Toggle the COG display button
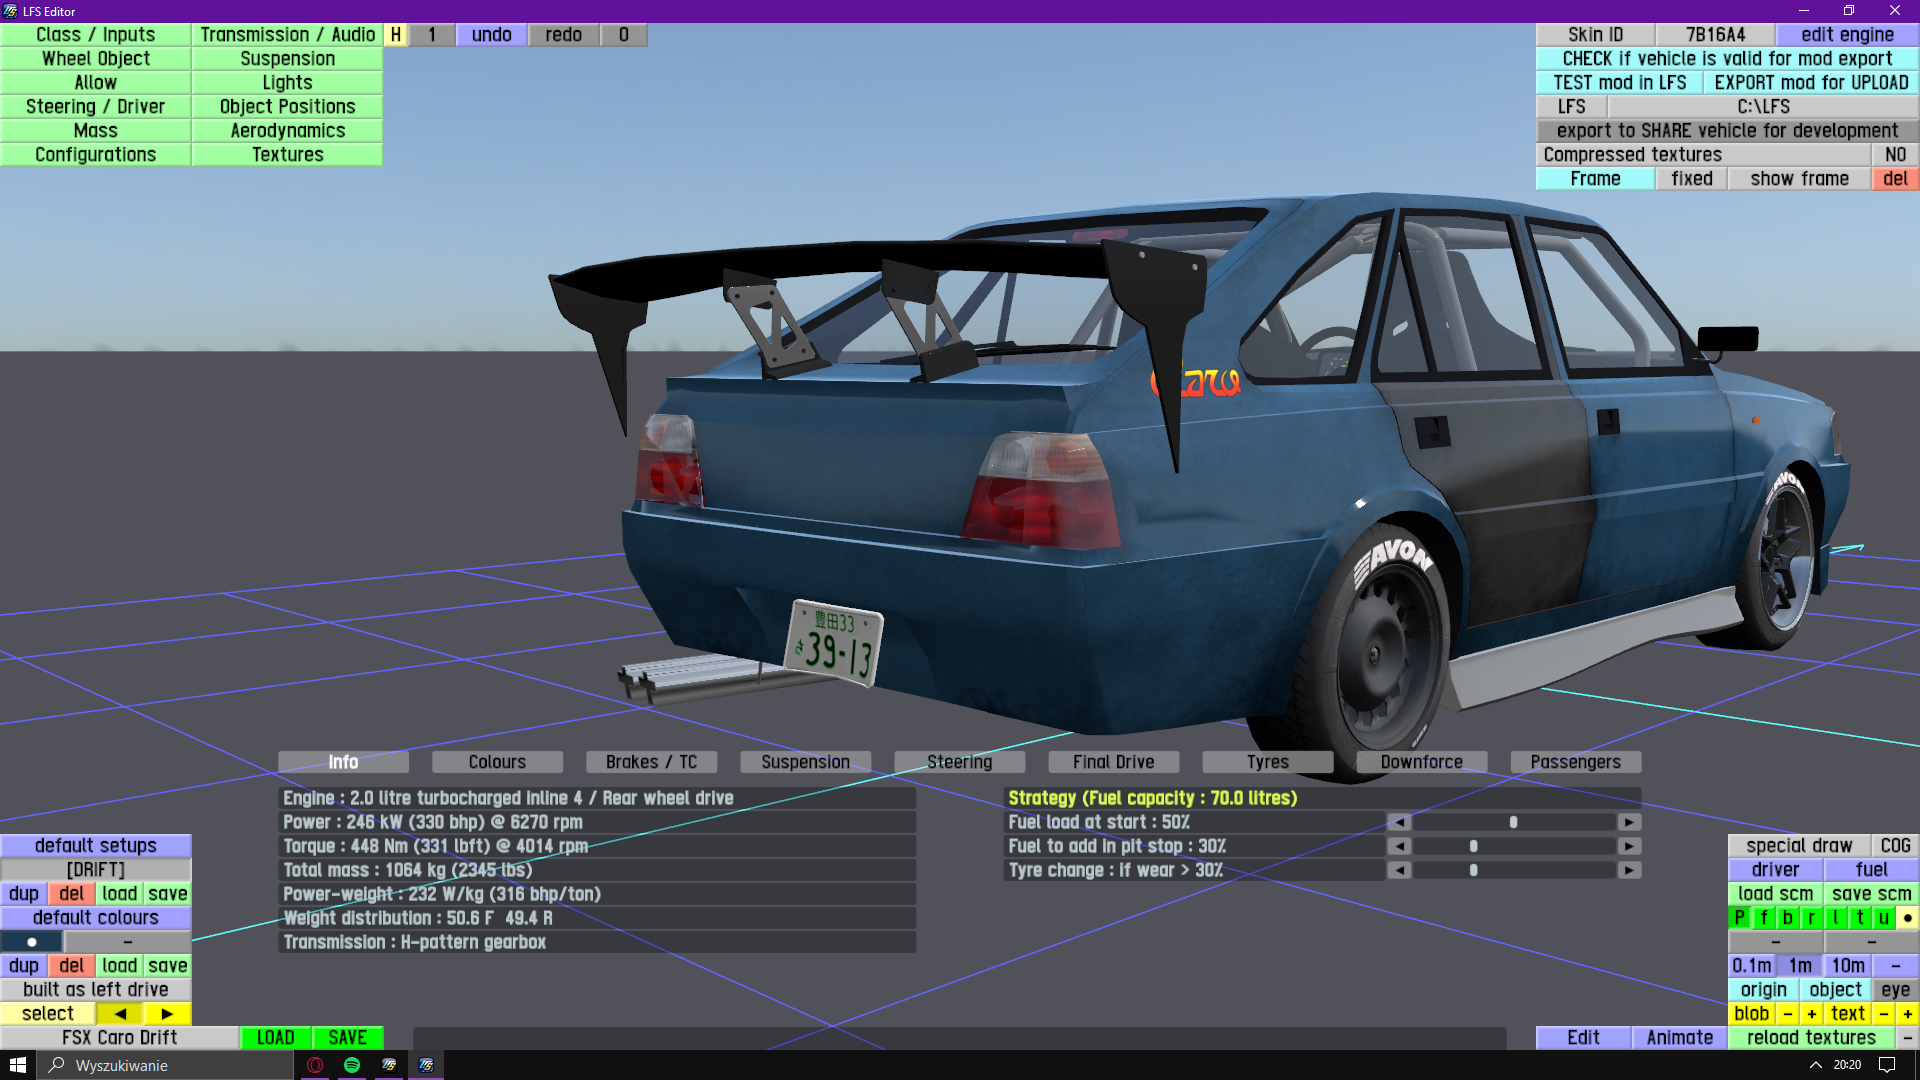Viewport: 1920px width, 1080px height. (x=1895, y=846)
